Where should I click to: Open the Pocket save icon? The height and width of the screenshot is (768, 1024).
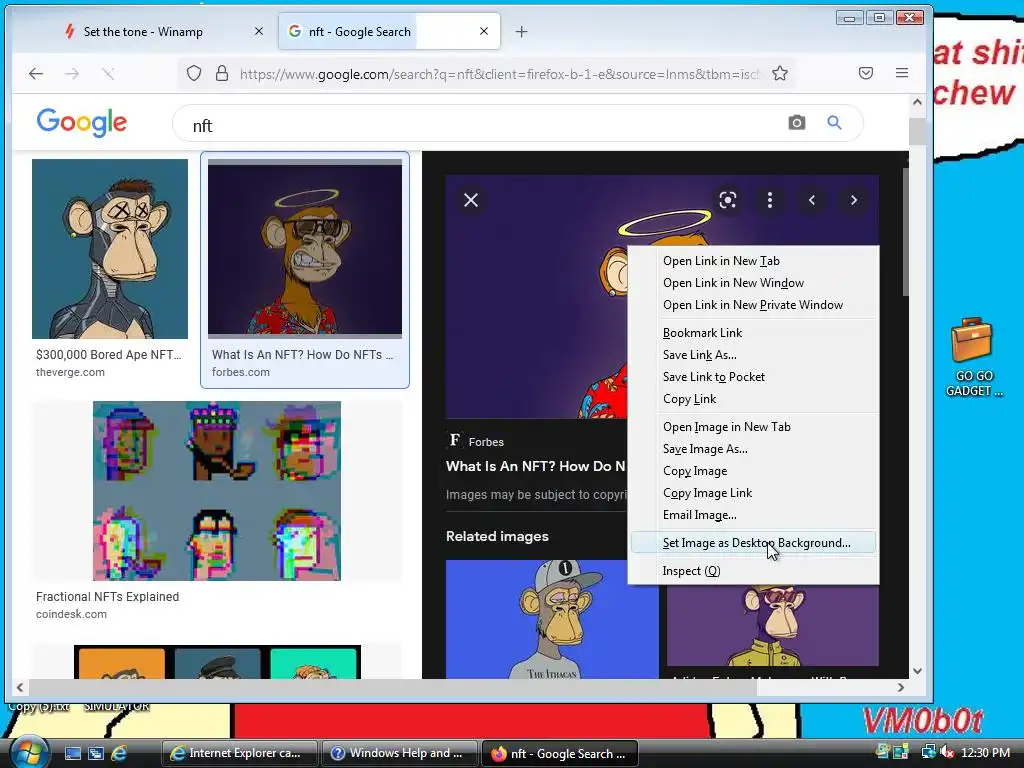866,73
